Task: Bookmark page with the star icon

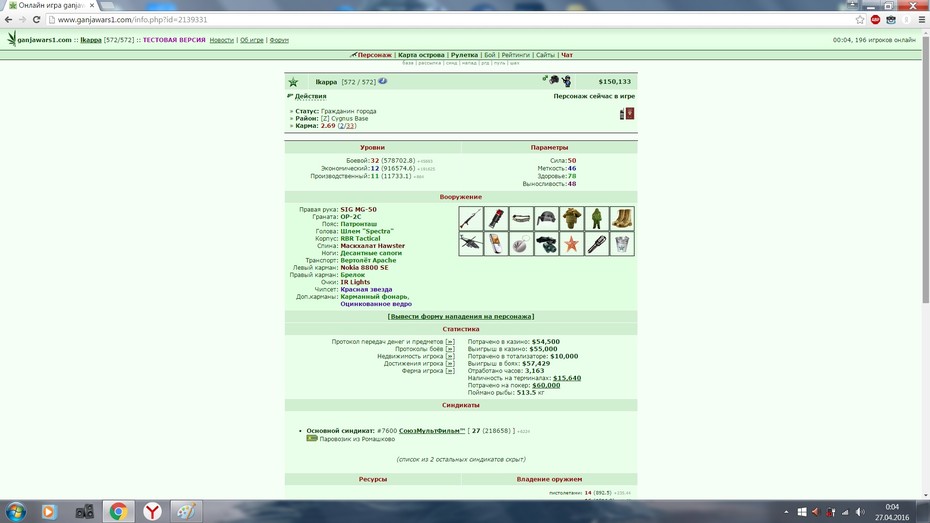Action: [x=860, y=20]
